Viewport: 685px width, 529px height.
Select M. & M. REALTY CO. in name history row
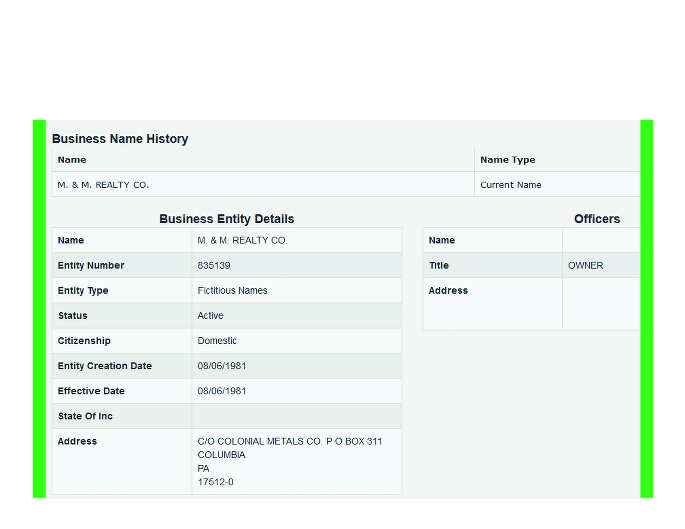103,185
